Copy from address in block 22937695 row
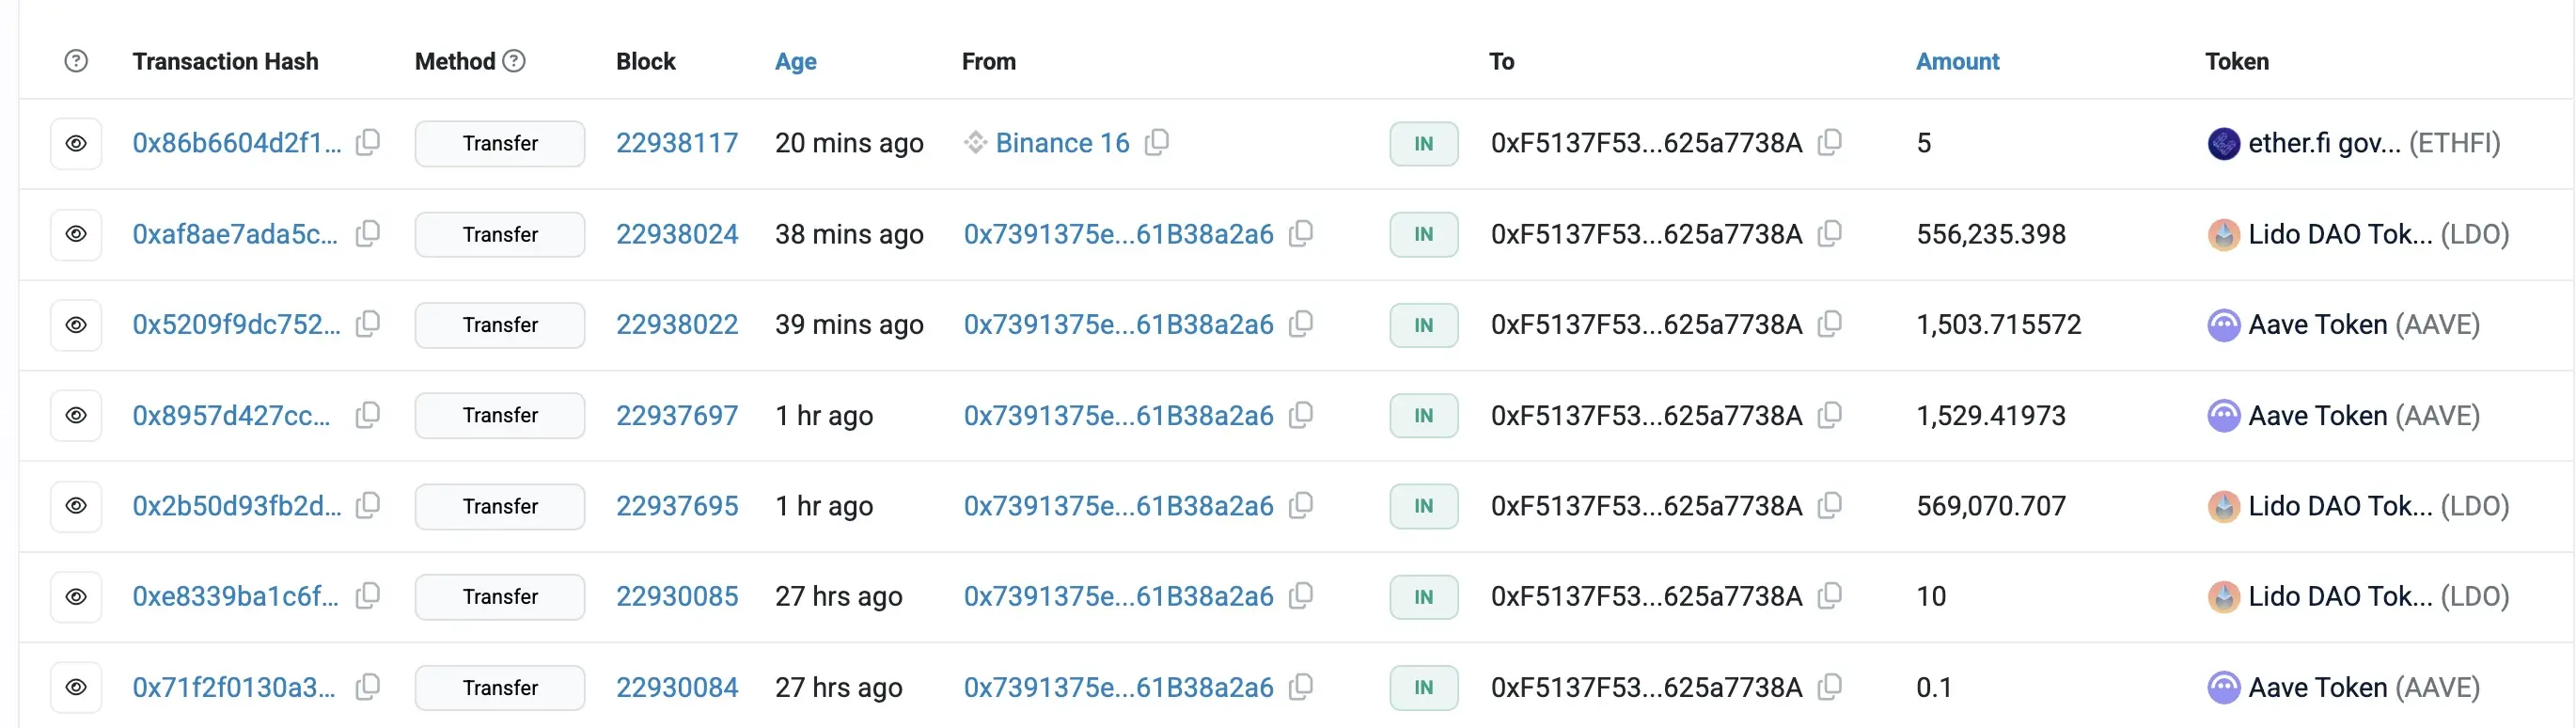 (1301, 506)
